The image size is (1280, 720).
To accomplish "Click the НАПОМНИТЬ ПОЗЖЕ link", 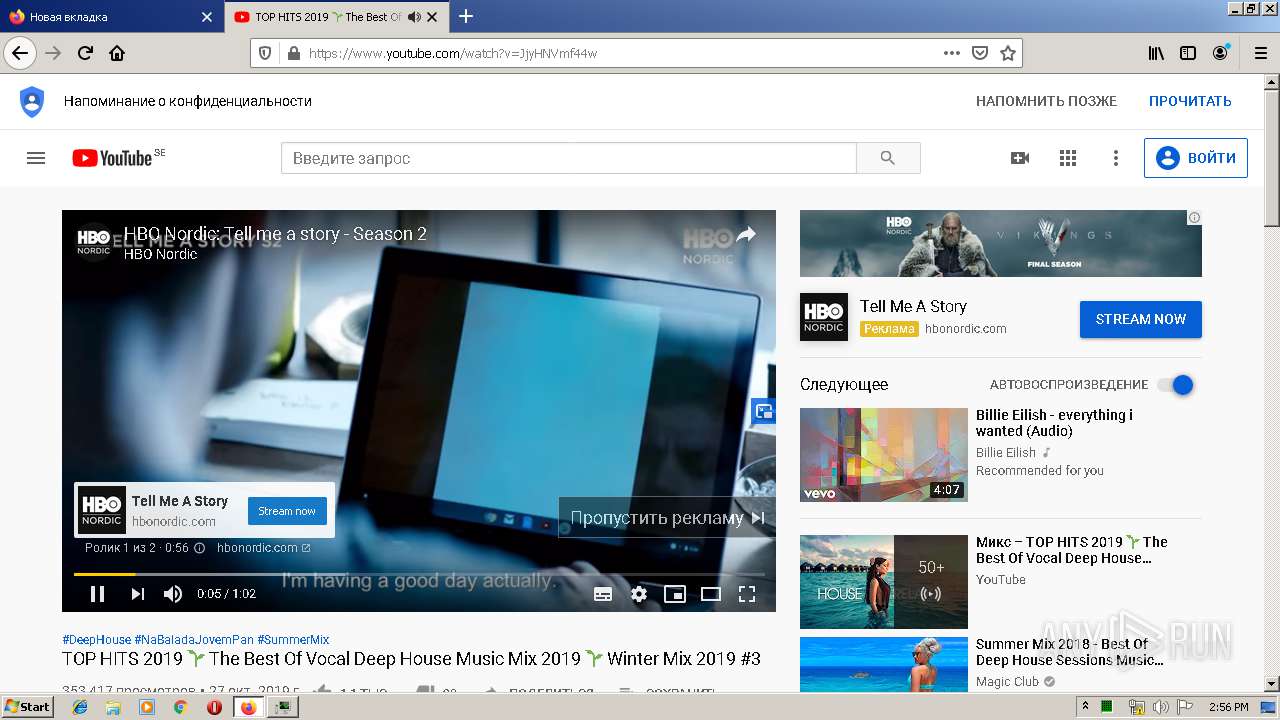I will coord(1046,101).
